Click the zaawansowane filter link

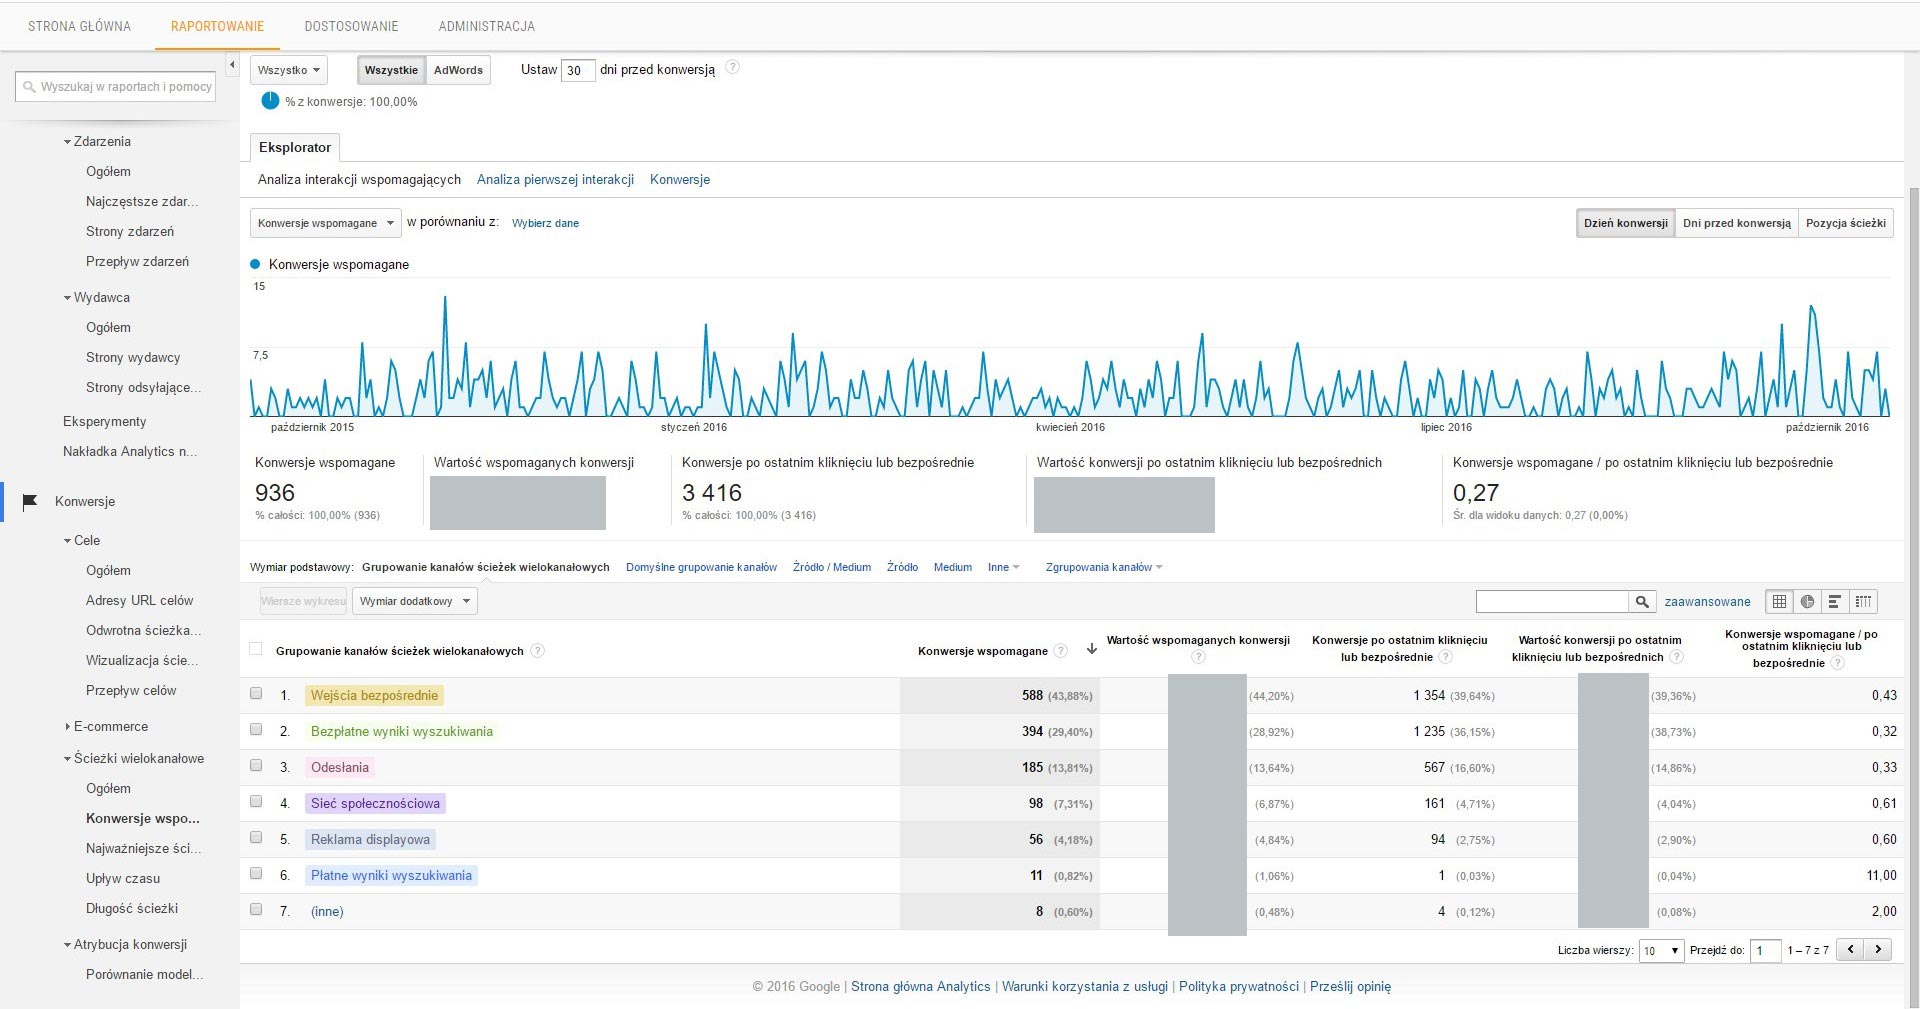(x=1707, y=601)
